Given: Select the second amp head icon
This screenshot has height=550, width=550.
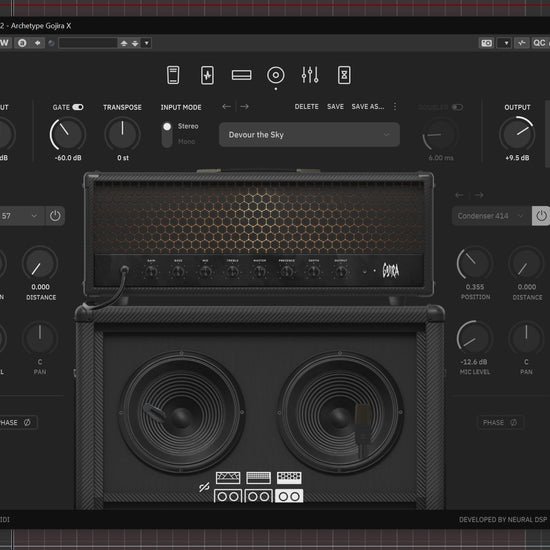Looking at the screenshot, I should [x=259, y=477].
